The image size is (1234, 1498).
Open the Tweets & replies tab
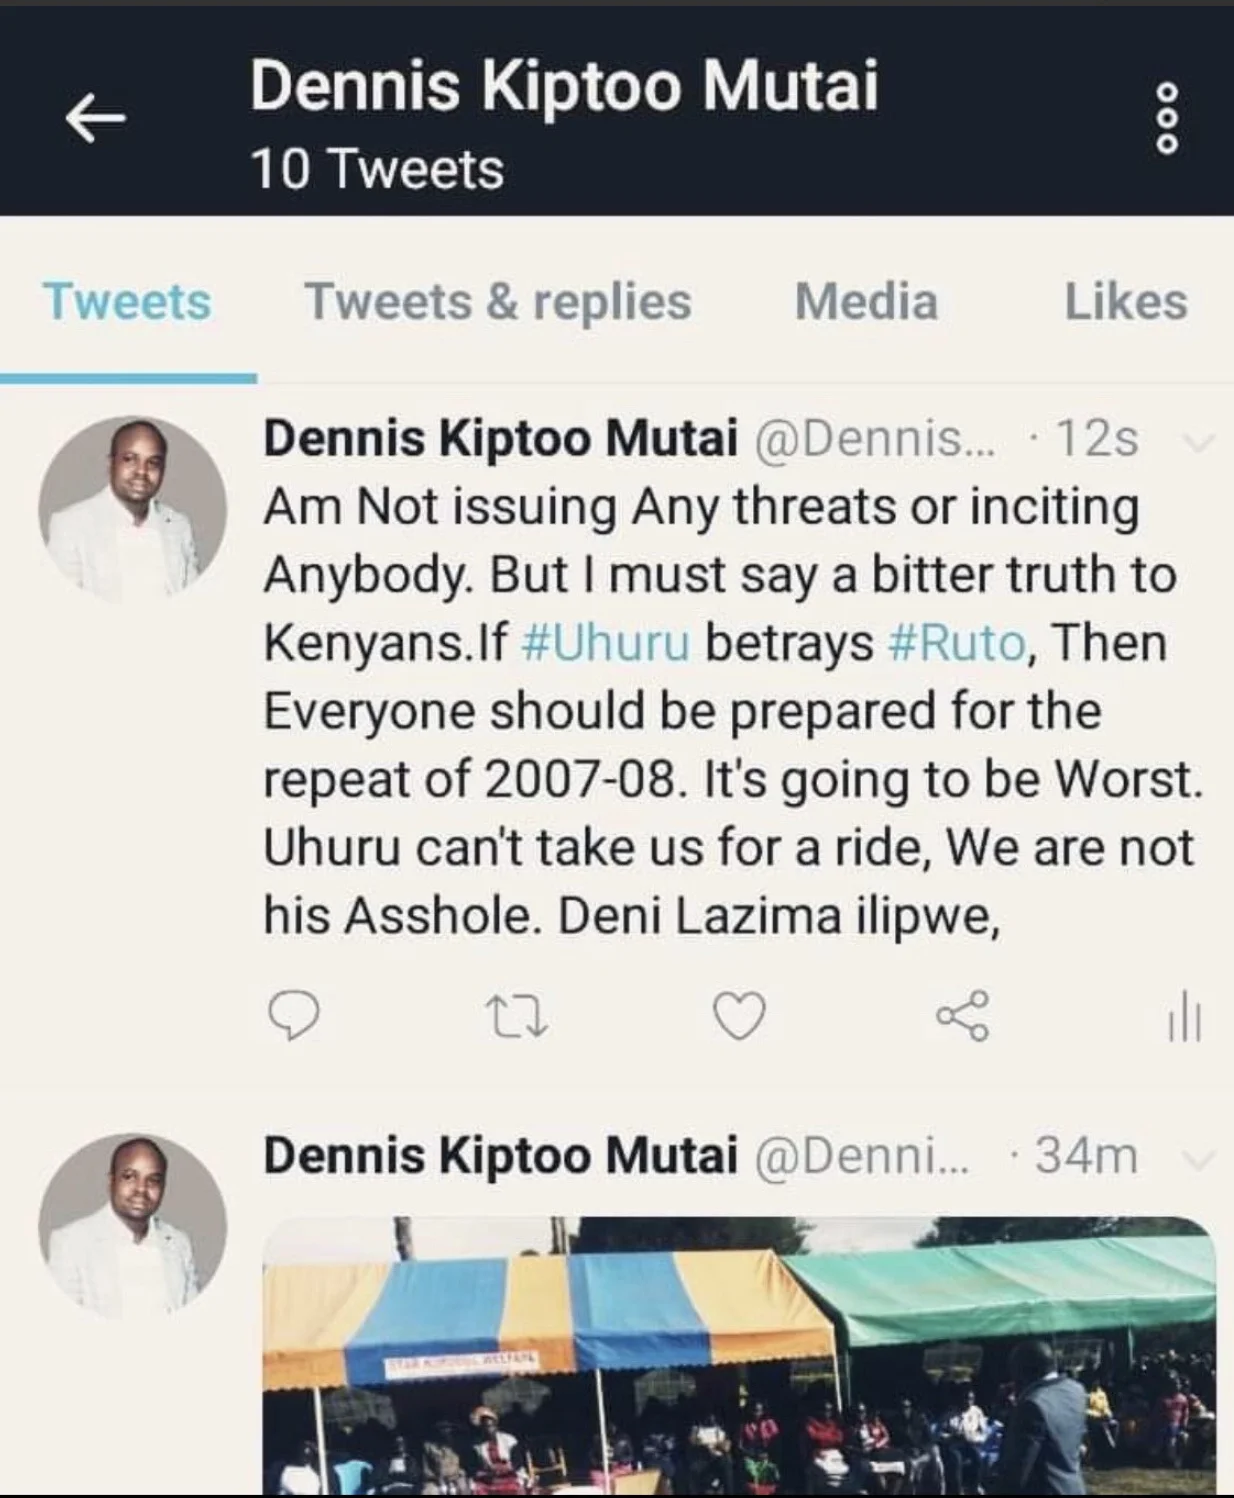pos(498,302)
